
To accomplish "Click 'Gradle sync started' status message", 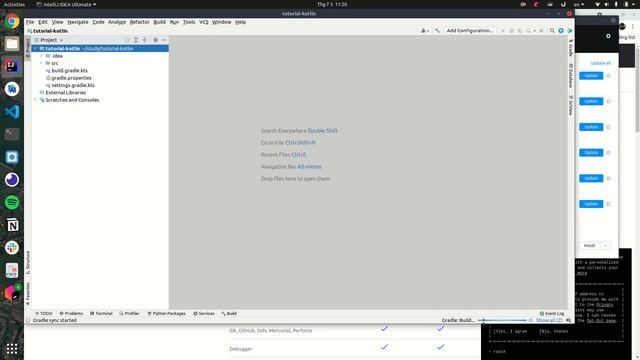I will [55, 320].
